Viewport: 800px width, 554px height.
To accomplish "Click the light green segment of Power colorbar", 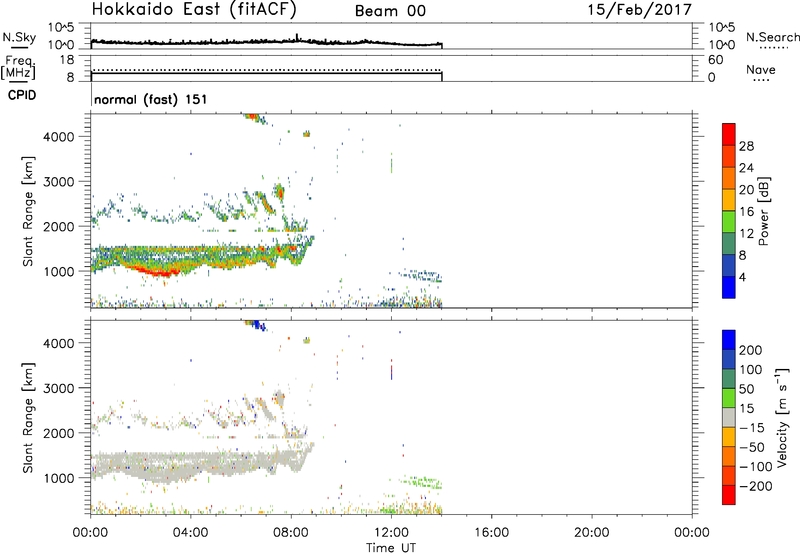I will point(729,221).
